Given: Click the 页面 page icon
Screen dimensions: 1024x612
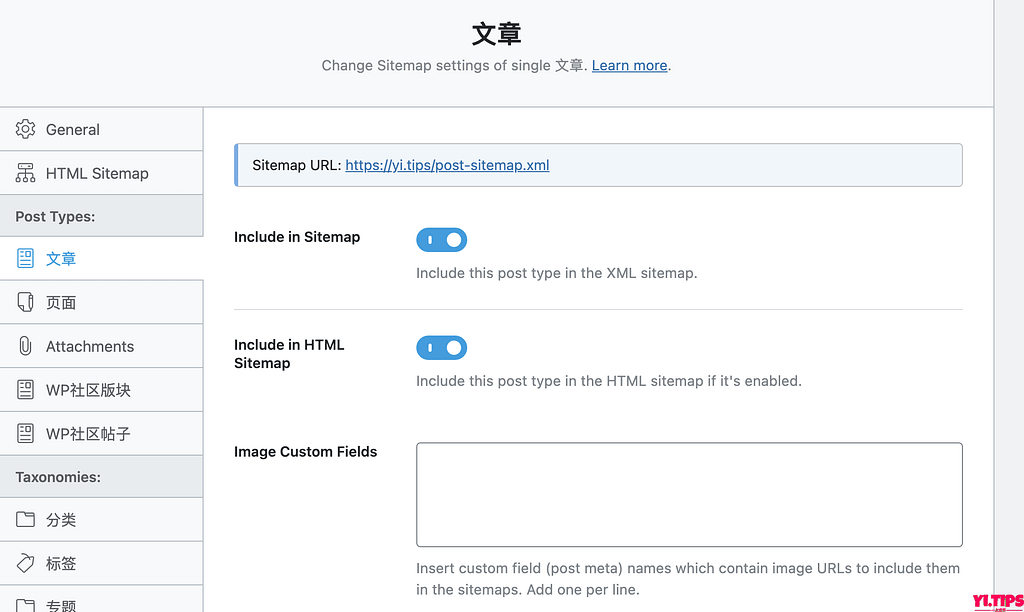Looking at the screenshot, I should click(25, 302).
